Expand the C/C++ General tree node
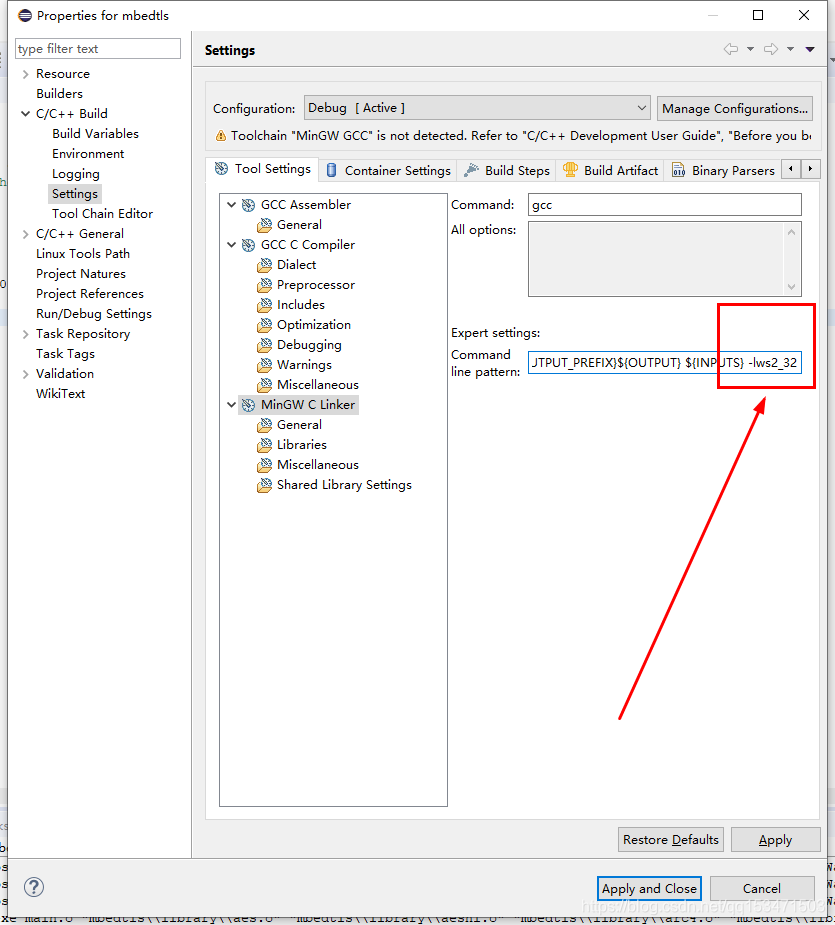 pos(25,234)
